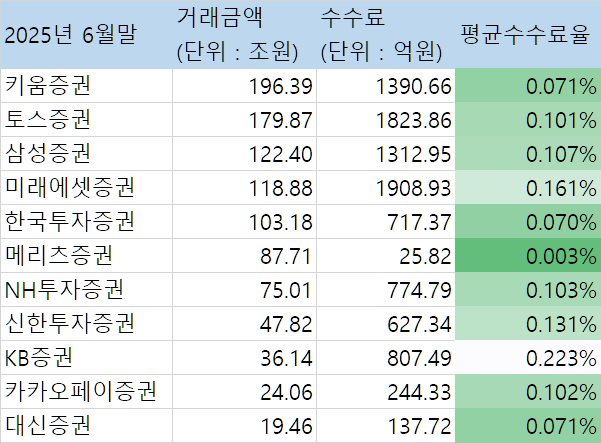Click the fee cell 627.34

coord(386,323)
